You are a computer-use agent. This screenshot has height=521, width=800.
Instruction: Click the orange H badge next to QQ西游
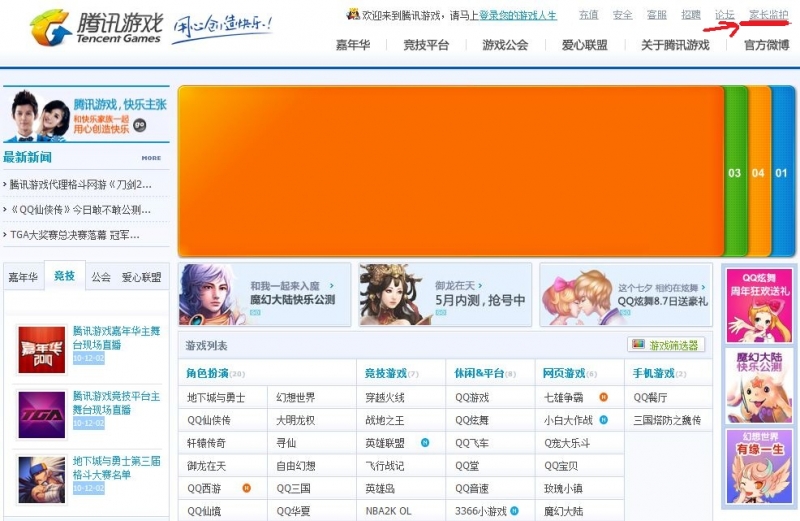(246, 488)
